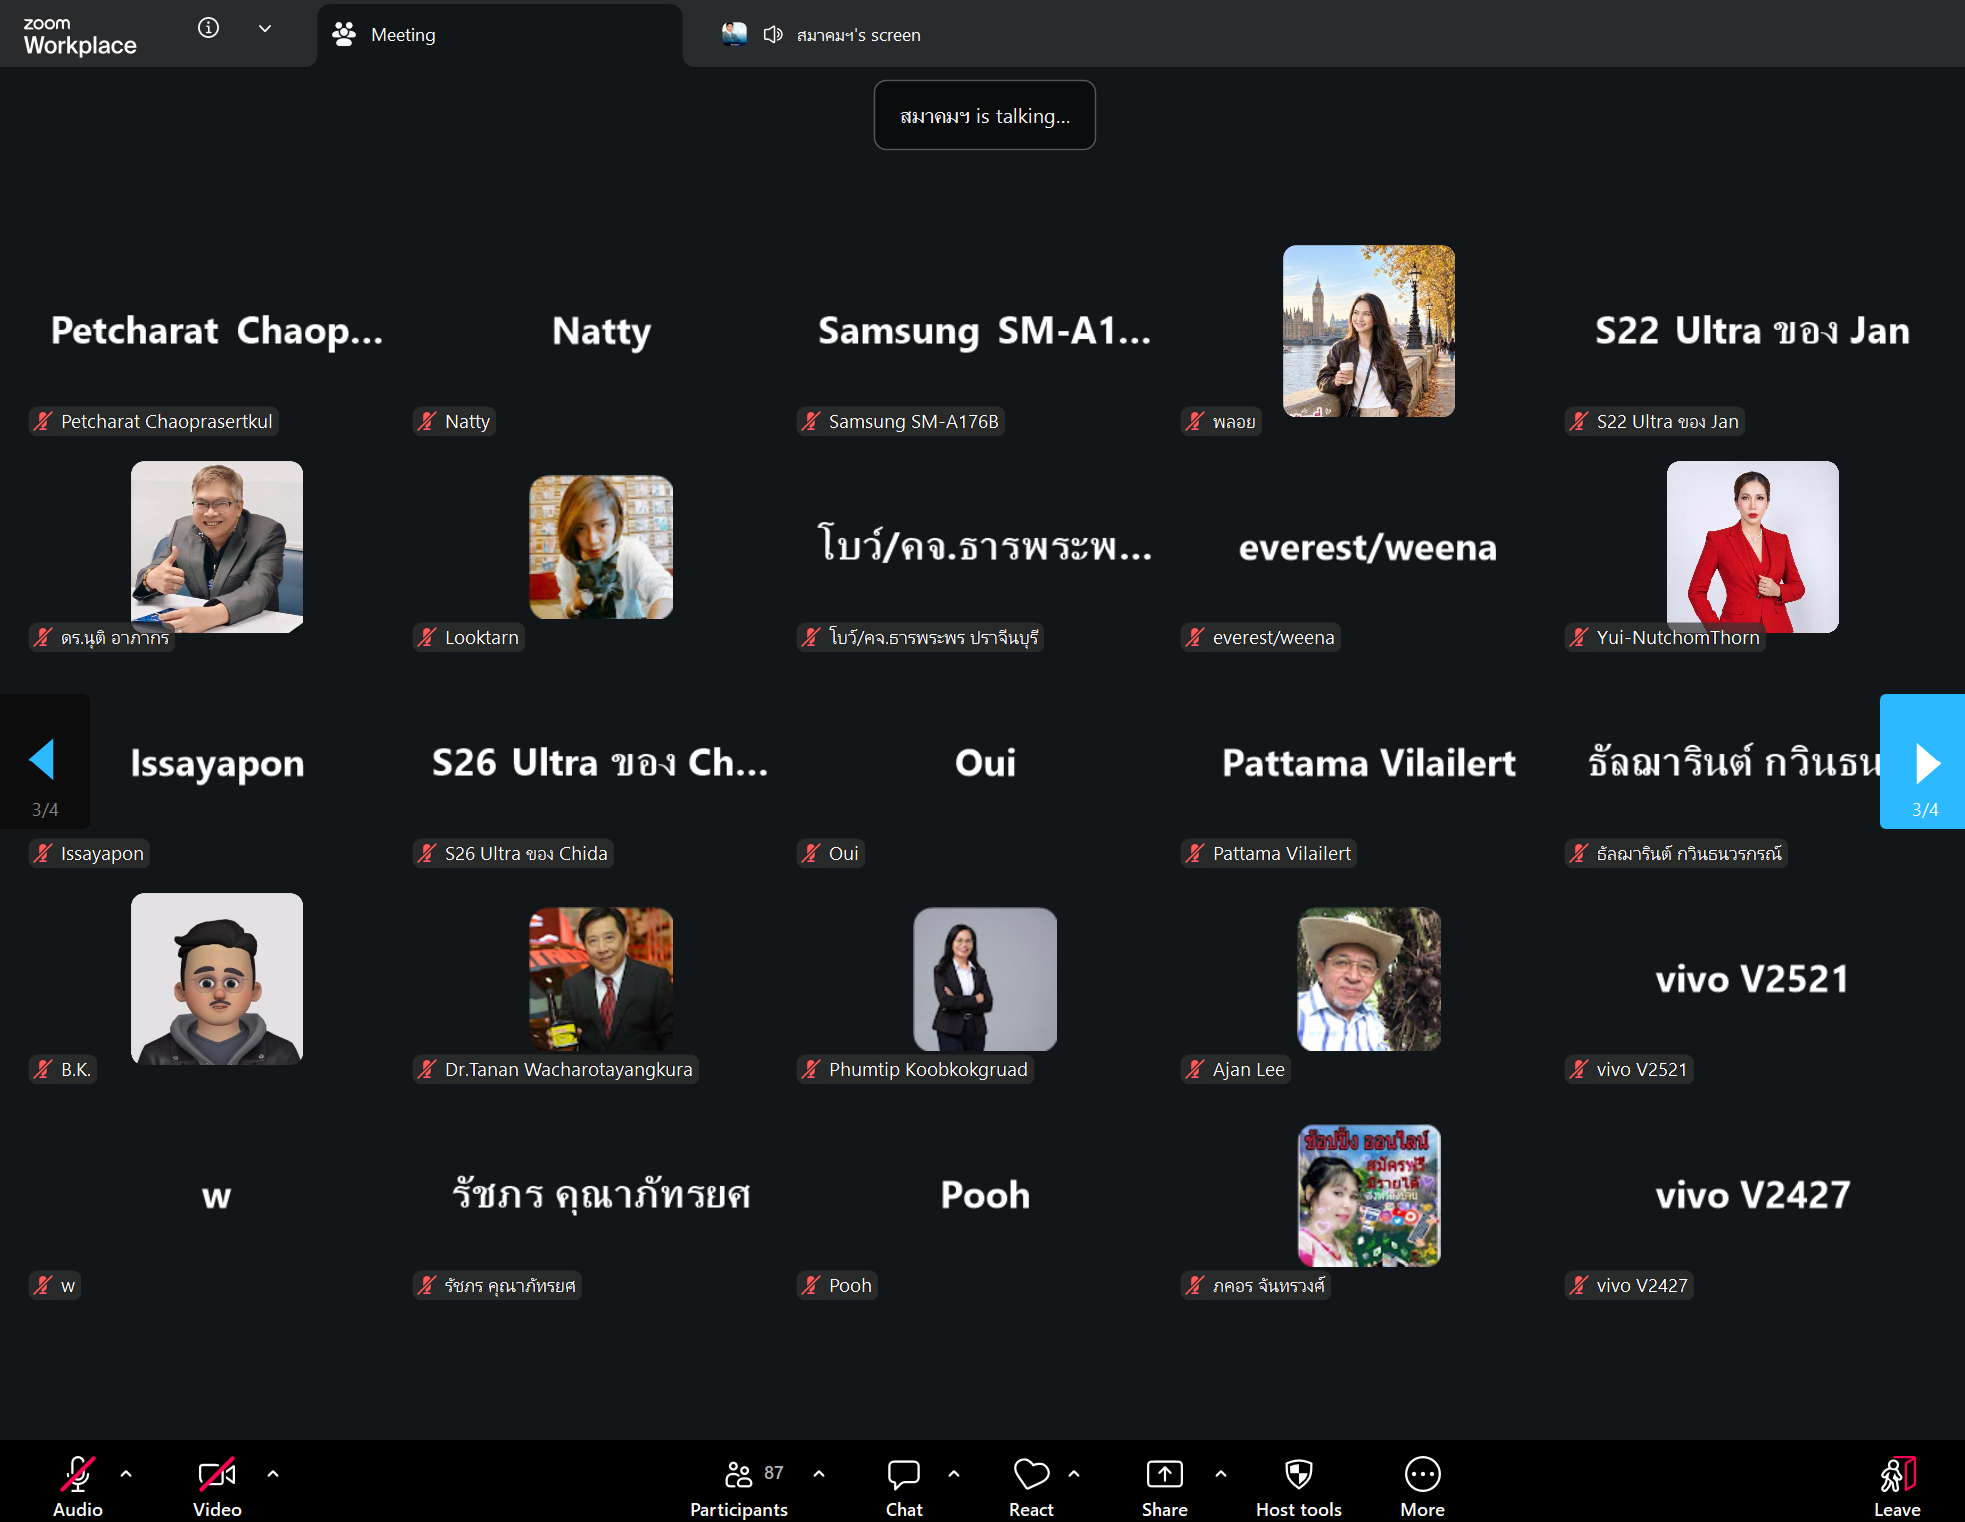Viewport: 1965px width, 1522px height.
Task: Open the Chat panel
Action: click(904, 1486)
